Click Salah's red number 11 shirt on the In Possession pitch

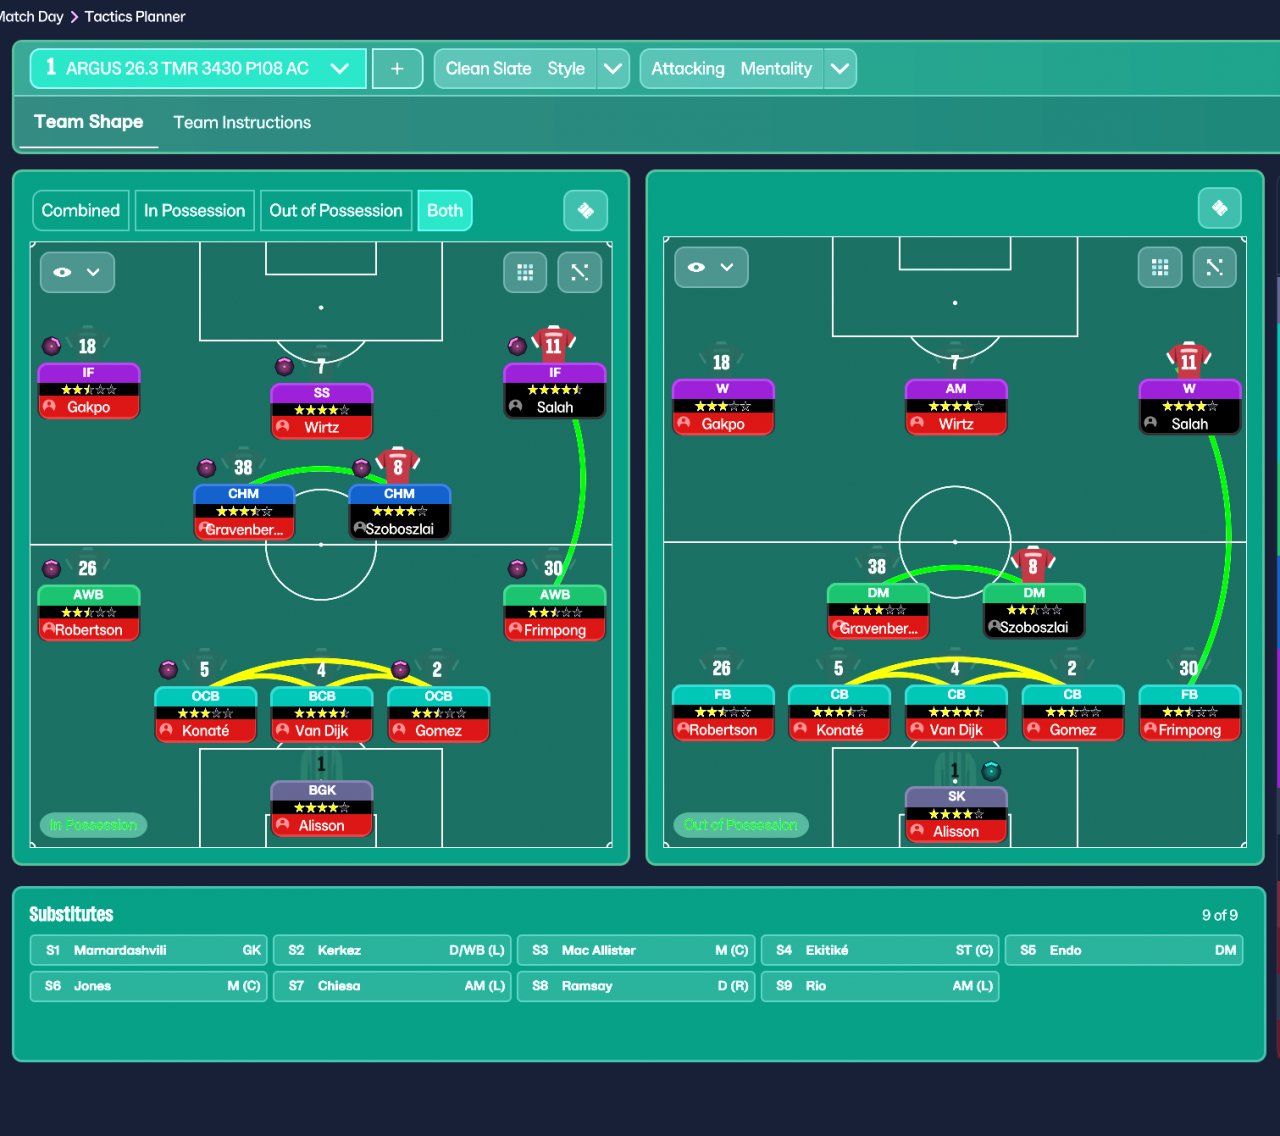(x=553, y=344)
